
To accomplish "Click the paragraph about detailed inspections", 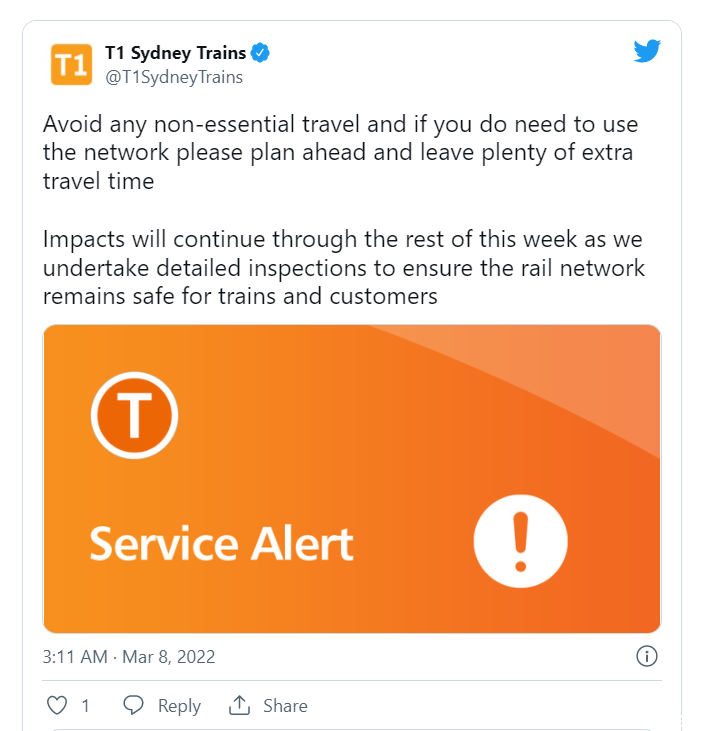I will coord(344,268).
